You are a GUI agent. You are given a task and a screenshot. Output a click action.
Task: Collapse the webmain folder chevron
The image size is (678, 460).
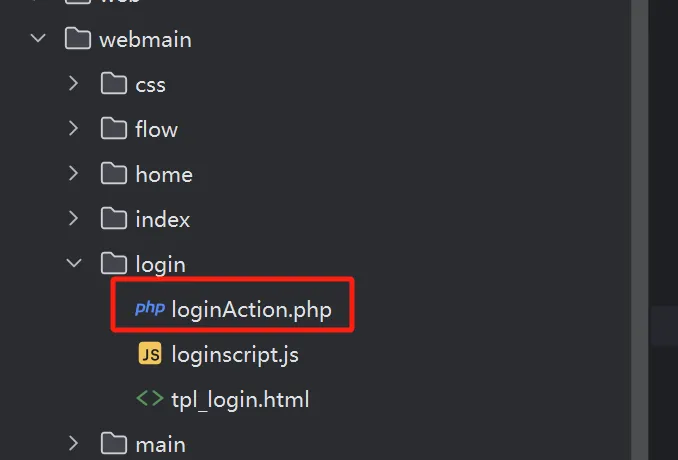pos(38,38)
